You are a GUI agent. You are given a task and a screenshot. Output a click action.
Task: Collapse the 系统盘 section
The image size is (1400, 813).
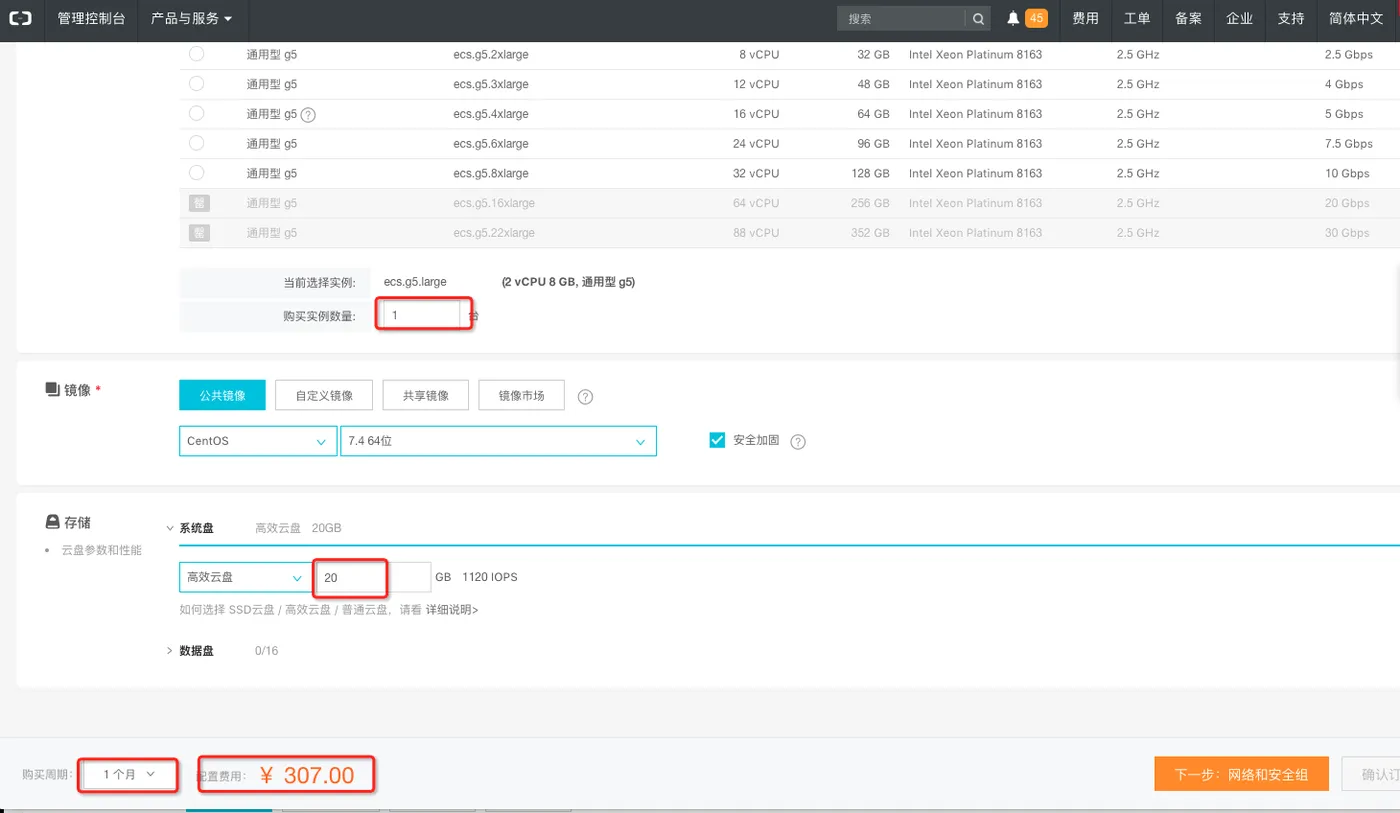pos(170,528)
